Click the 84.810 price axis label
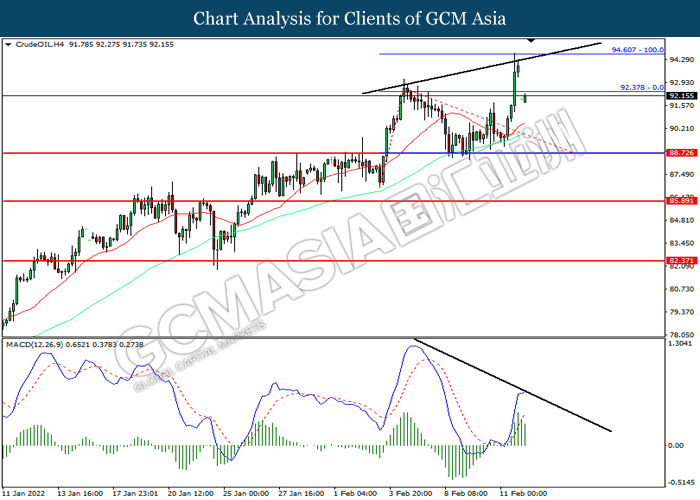The image size is (700, 500). point(681,221)
